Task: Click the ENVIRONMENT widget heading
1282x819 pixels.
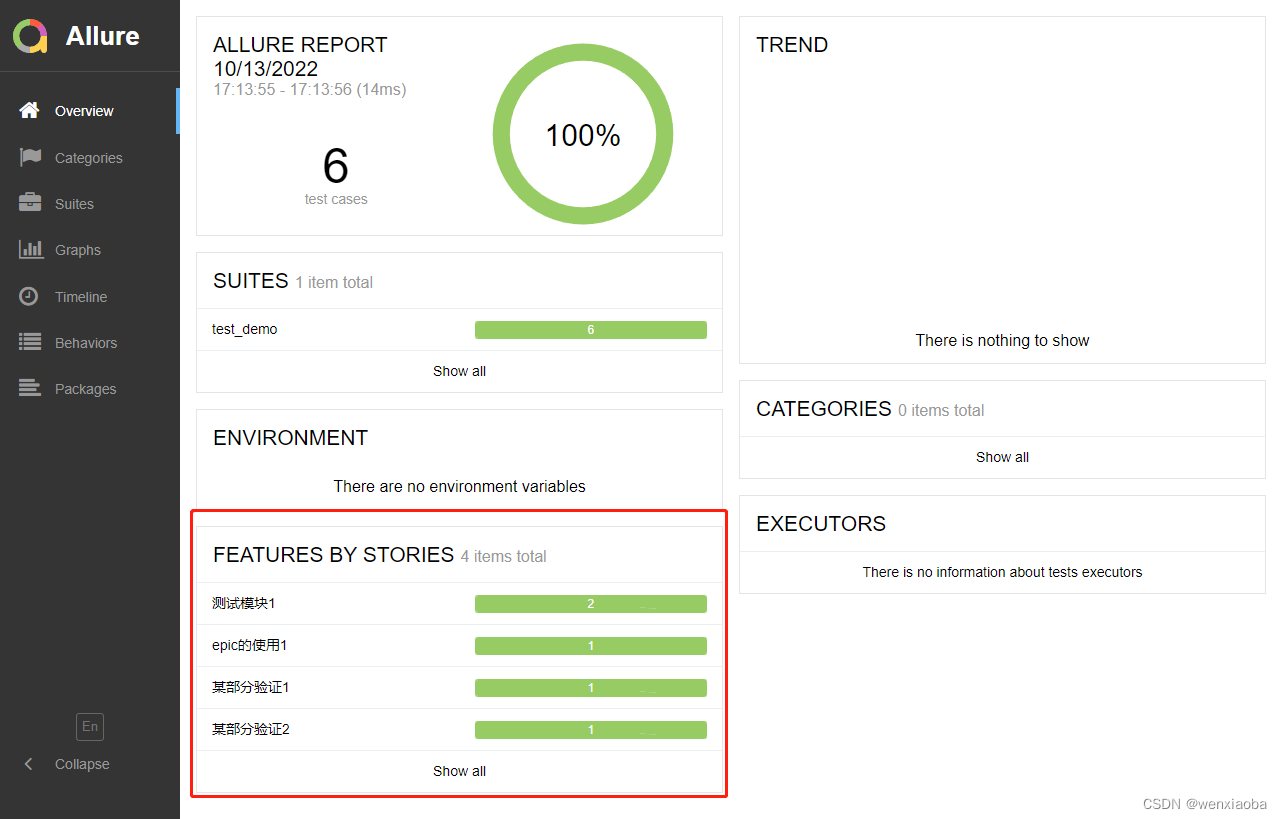Action: point(291,438)
